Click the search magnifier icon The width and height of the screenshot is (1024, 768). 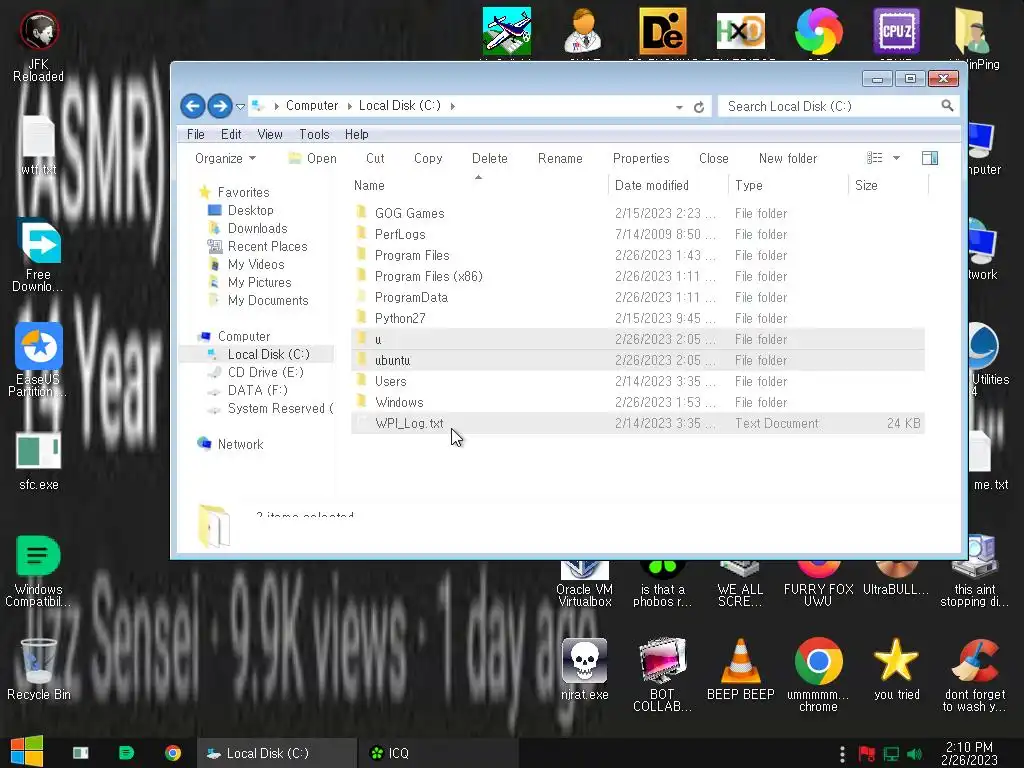tap(947, 106)
